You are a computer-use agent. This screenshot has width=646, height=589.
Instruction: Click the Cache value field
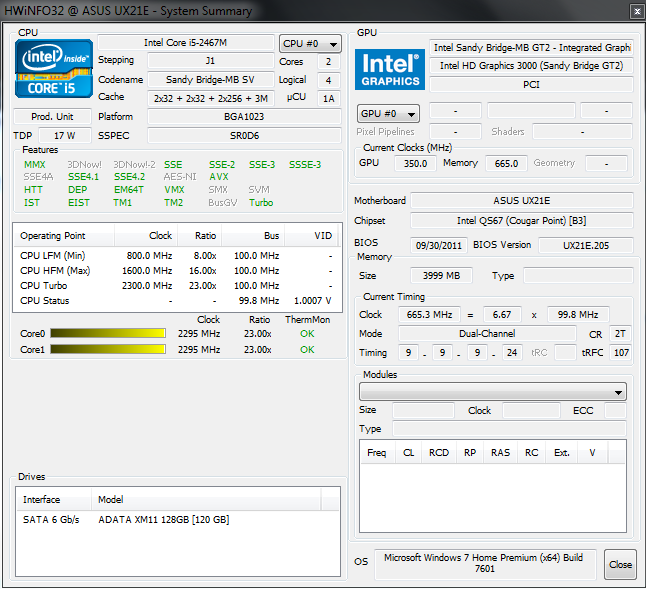211,98
